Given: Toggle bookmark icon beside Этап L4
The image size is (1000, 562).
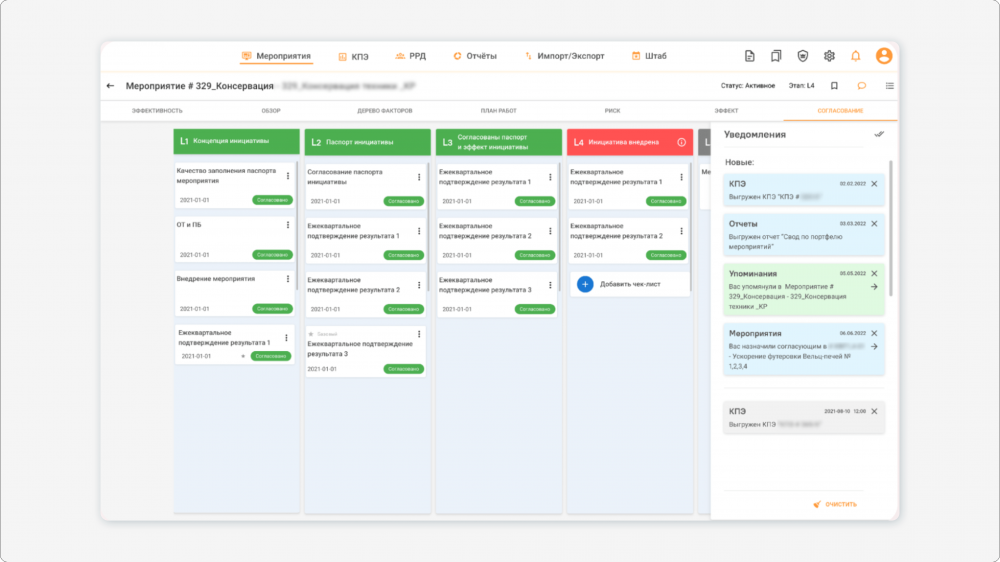Looking at the screenshot, I should (834, 85).
